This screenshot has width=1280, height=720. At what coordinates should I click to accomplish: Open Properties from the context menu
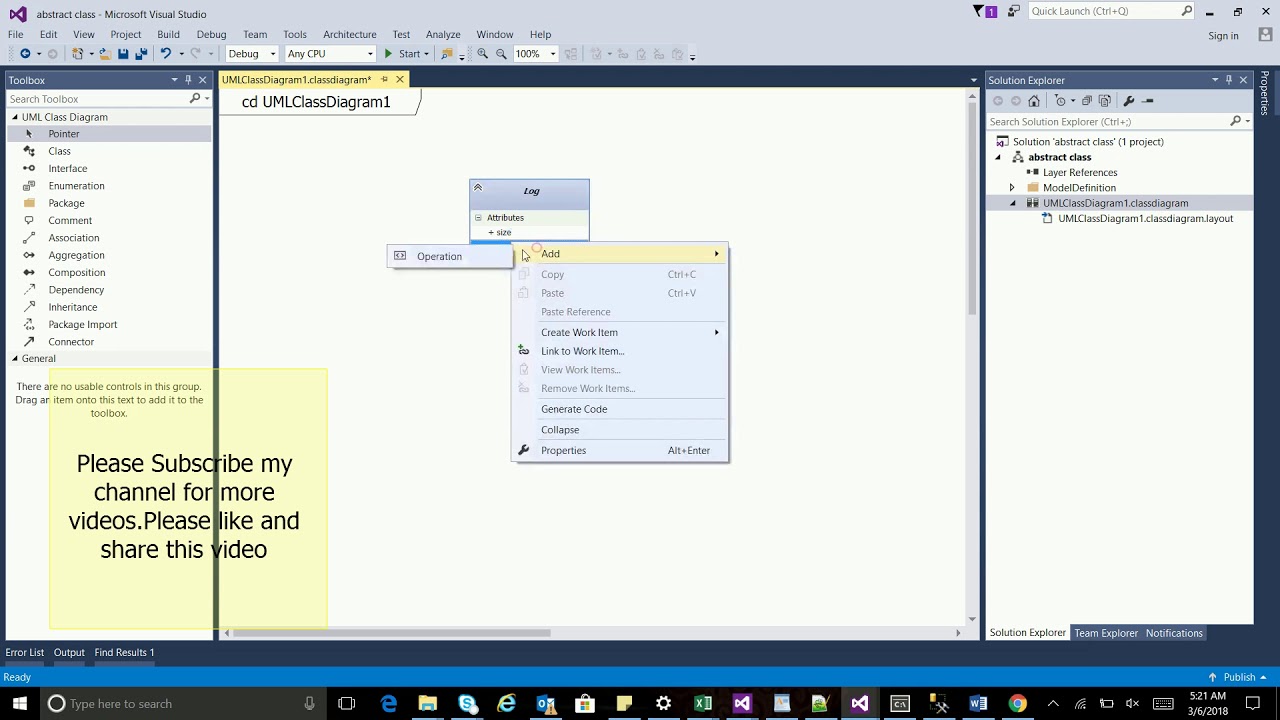[620, 450]
